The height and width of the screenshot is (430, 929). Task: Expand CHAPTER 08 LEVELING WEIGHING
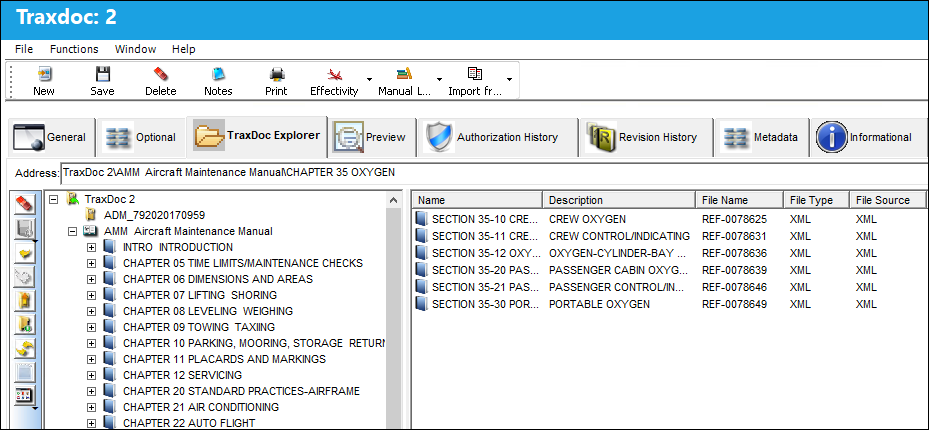pyautogui.click(x=91, y=312)
